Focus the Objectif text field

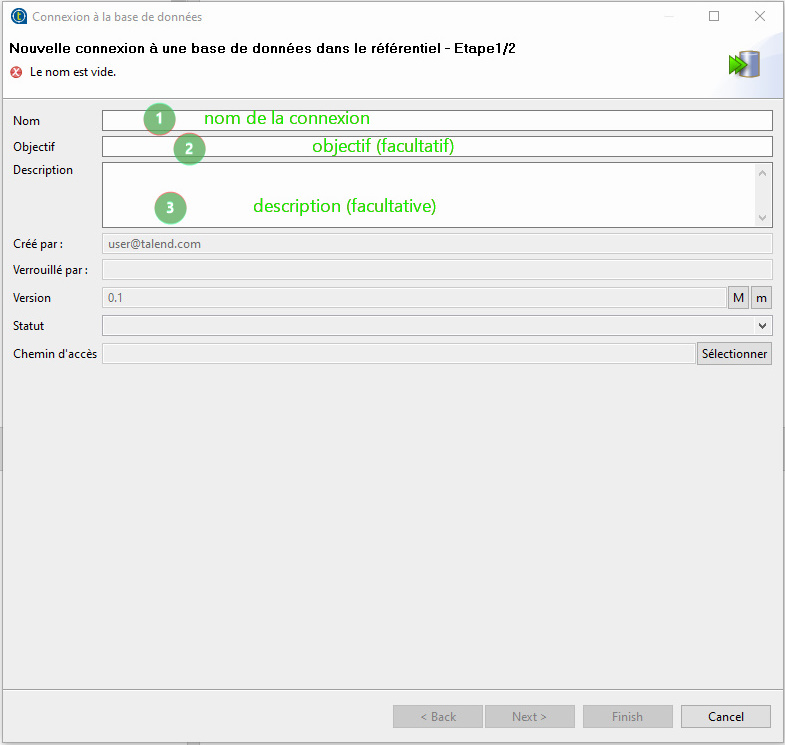click(x=437, y=147)
